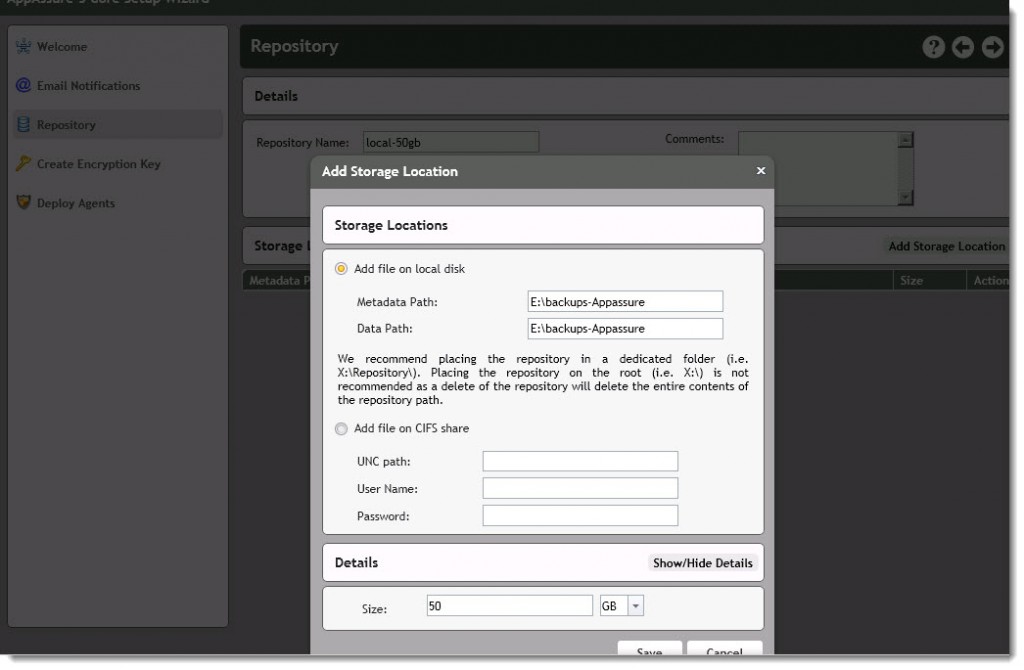1024x670 pixels.
Task: Toggle Show/Hide Details in the dialog
Action: pos(703,563)
